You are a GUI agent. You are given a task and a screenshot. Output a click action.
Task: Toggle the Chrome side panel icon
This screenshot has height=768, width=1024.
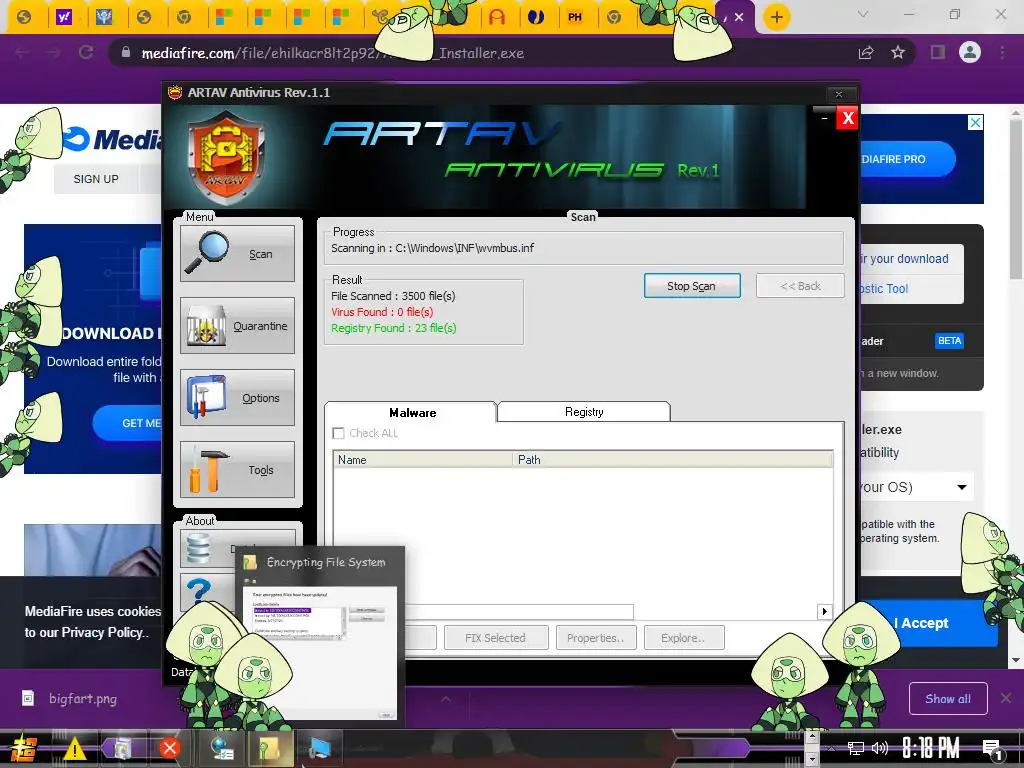(938, 52)
